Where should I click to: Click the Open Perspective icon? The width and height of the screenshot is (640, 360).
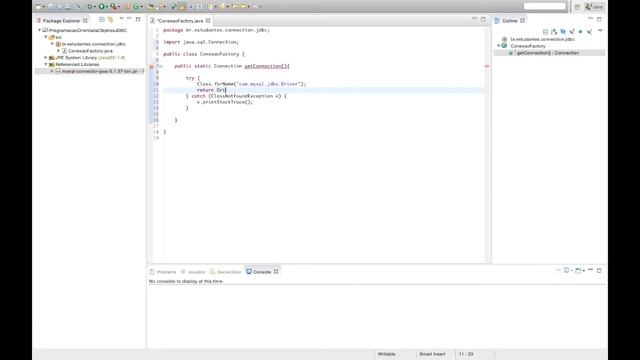click(577, 7)
